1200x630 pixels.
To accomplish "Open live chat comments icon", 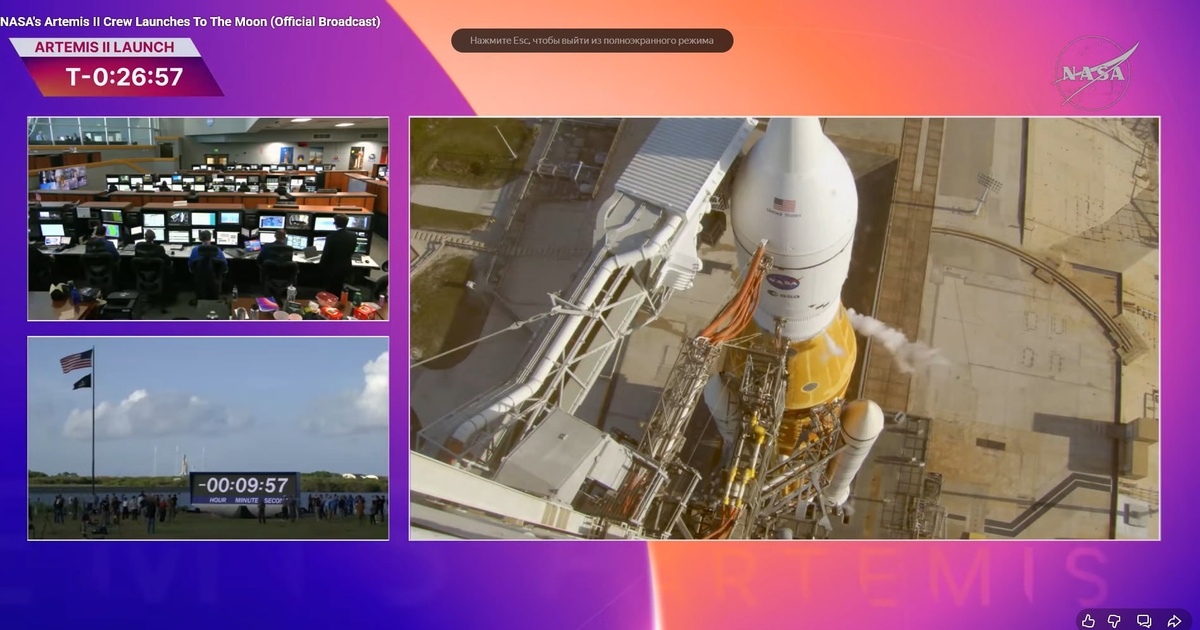I will pyautogui.click(x=1144, y=620).
